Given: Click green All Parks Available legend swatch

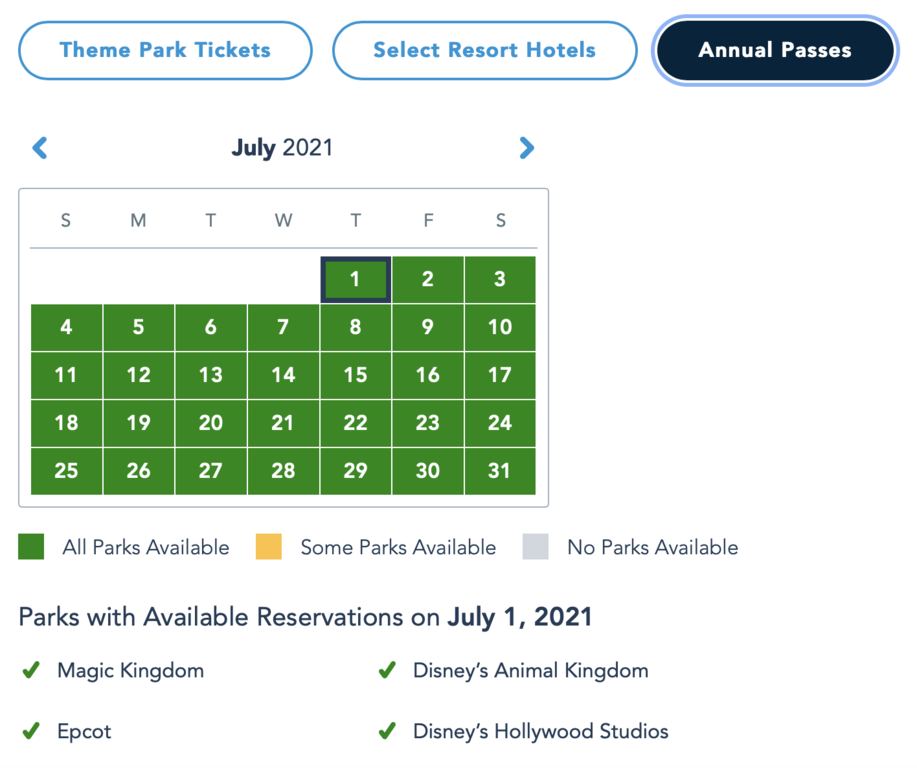Looking at the screenshot, I should click(x=31, y=547).
